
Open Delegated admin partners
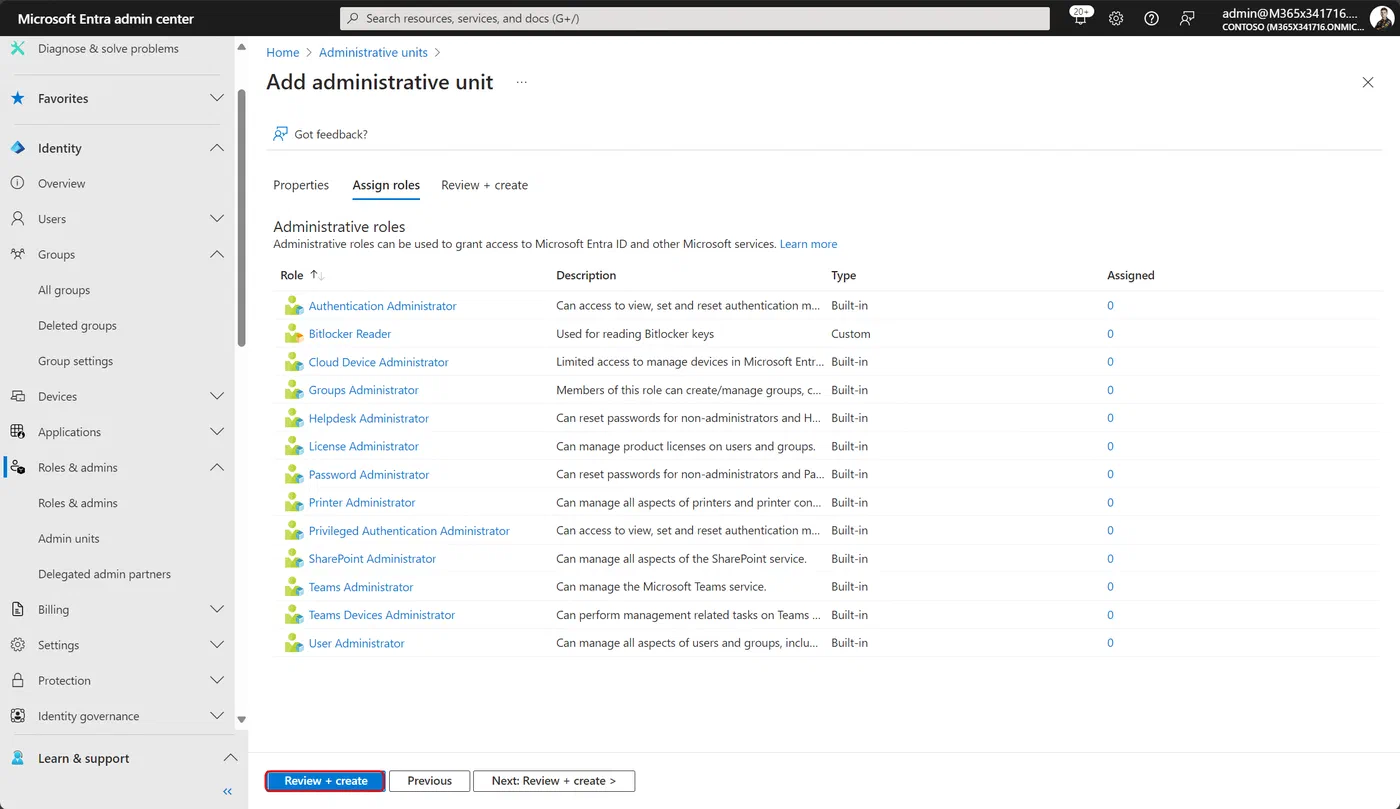coord(104,574)
